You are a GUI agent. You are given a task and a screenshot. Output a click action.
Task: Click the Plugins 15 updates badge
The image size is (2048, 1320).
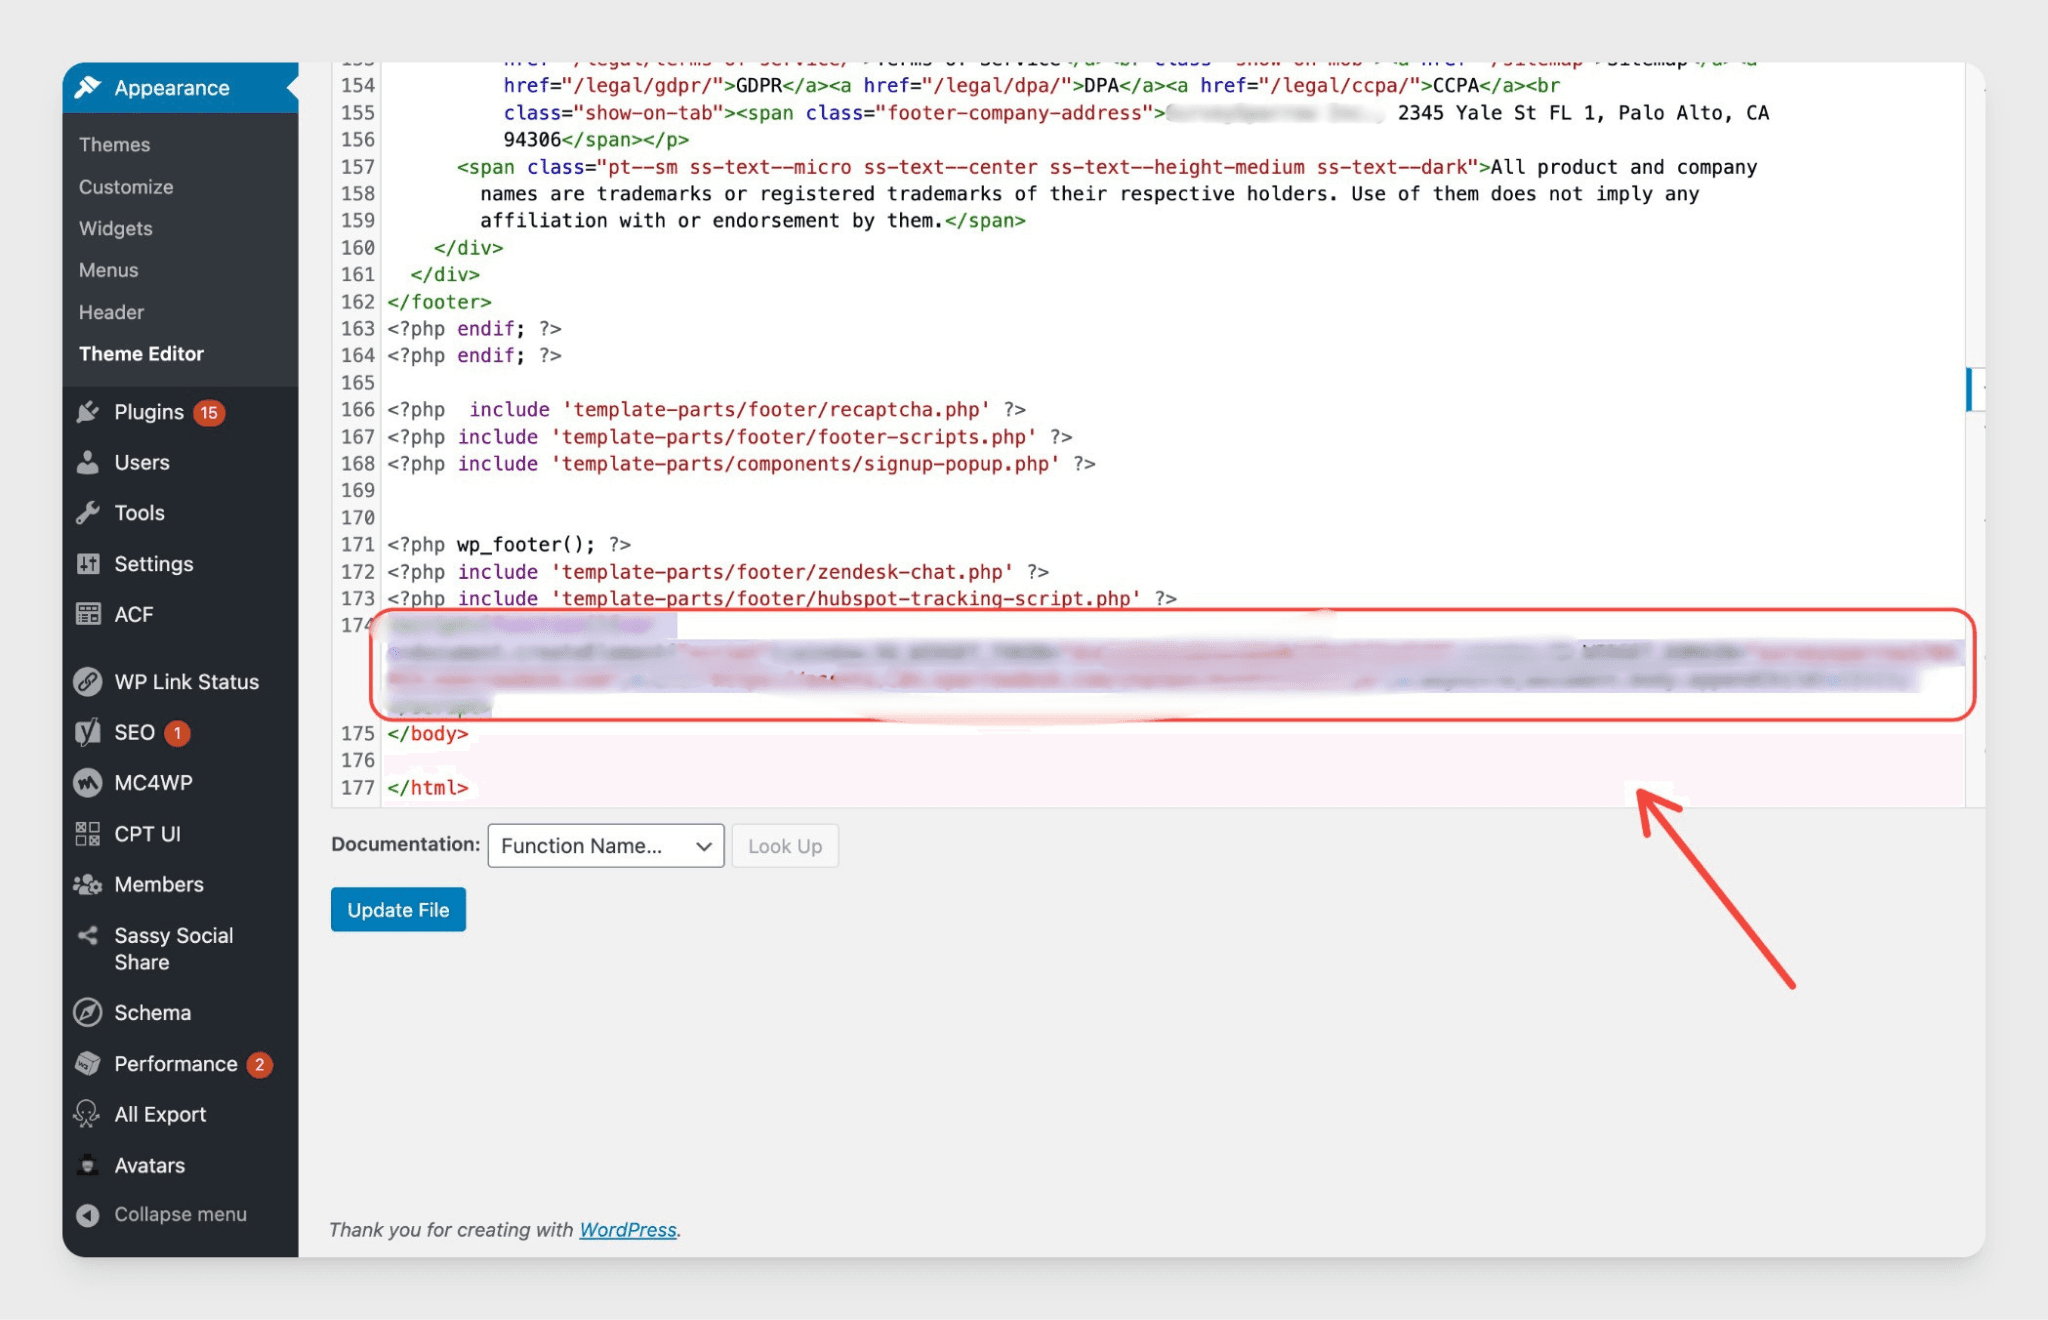209,412
